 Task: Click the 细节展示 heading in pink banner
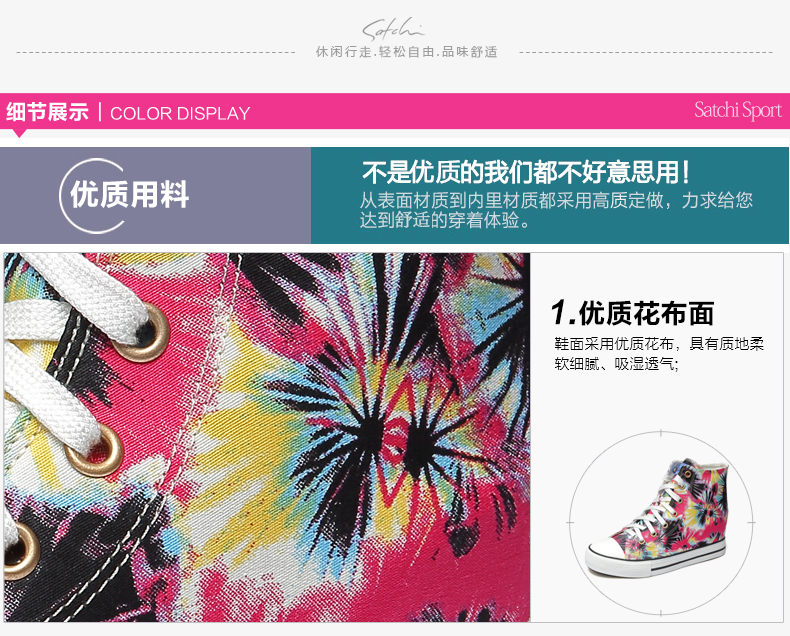[47, 112]
